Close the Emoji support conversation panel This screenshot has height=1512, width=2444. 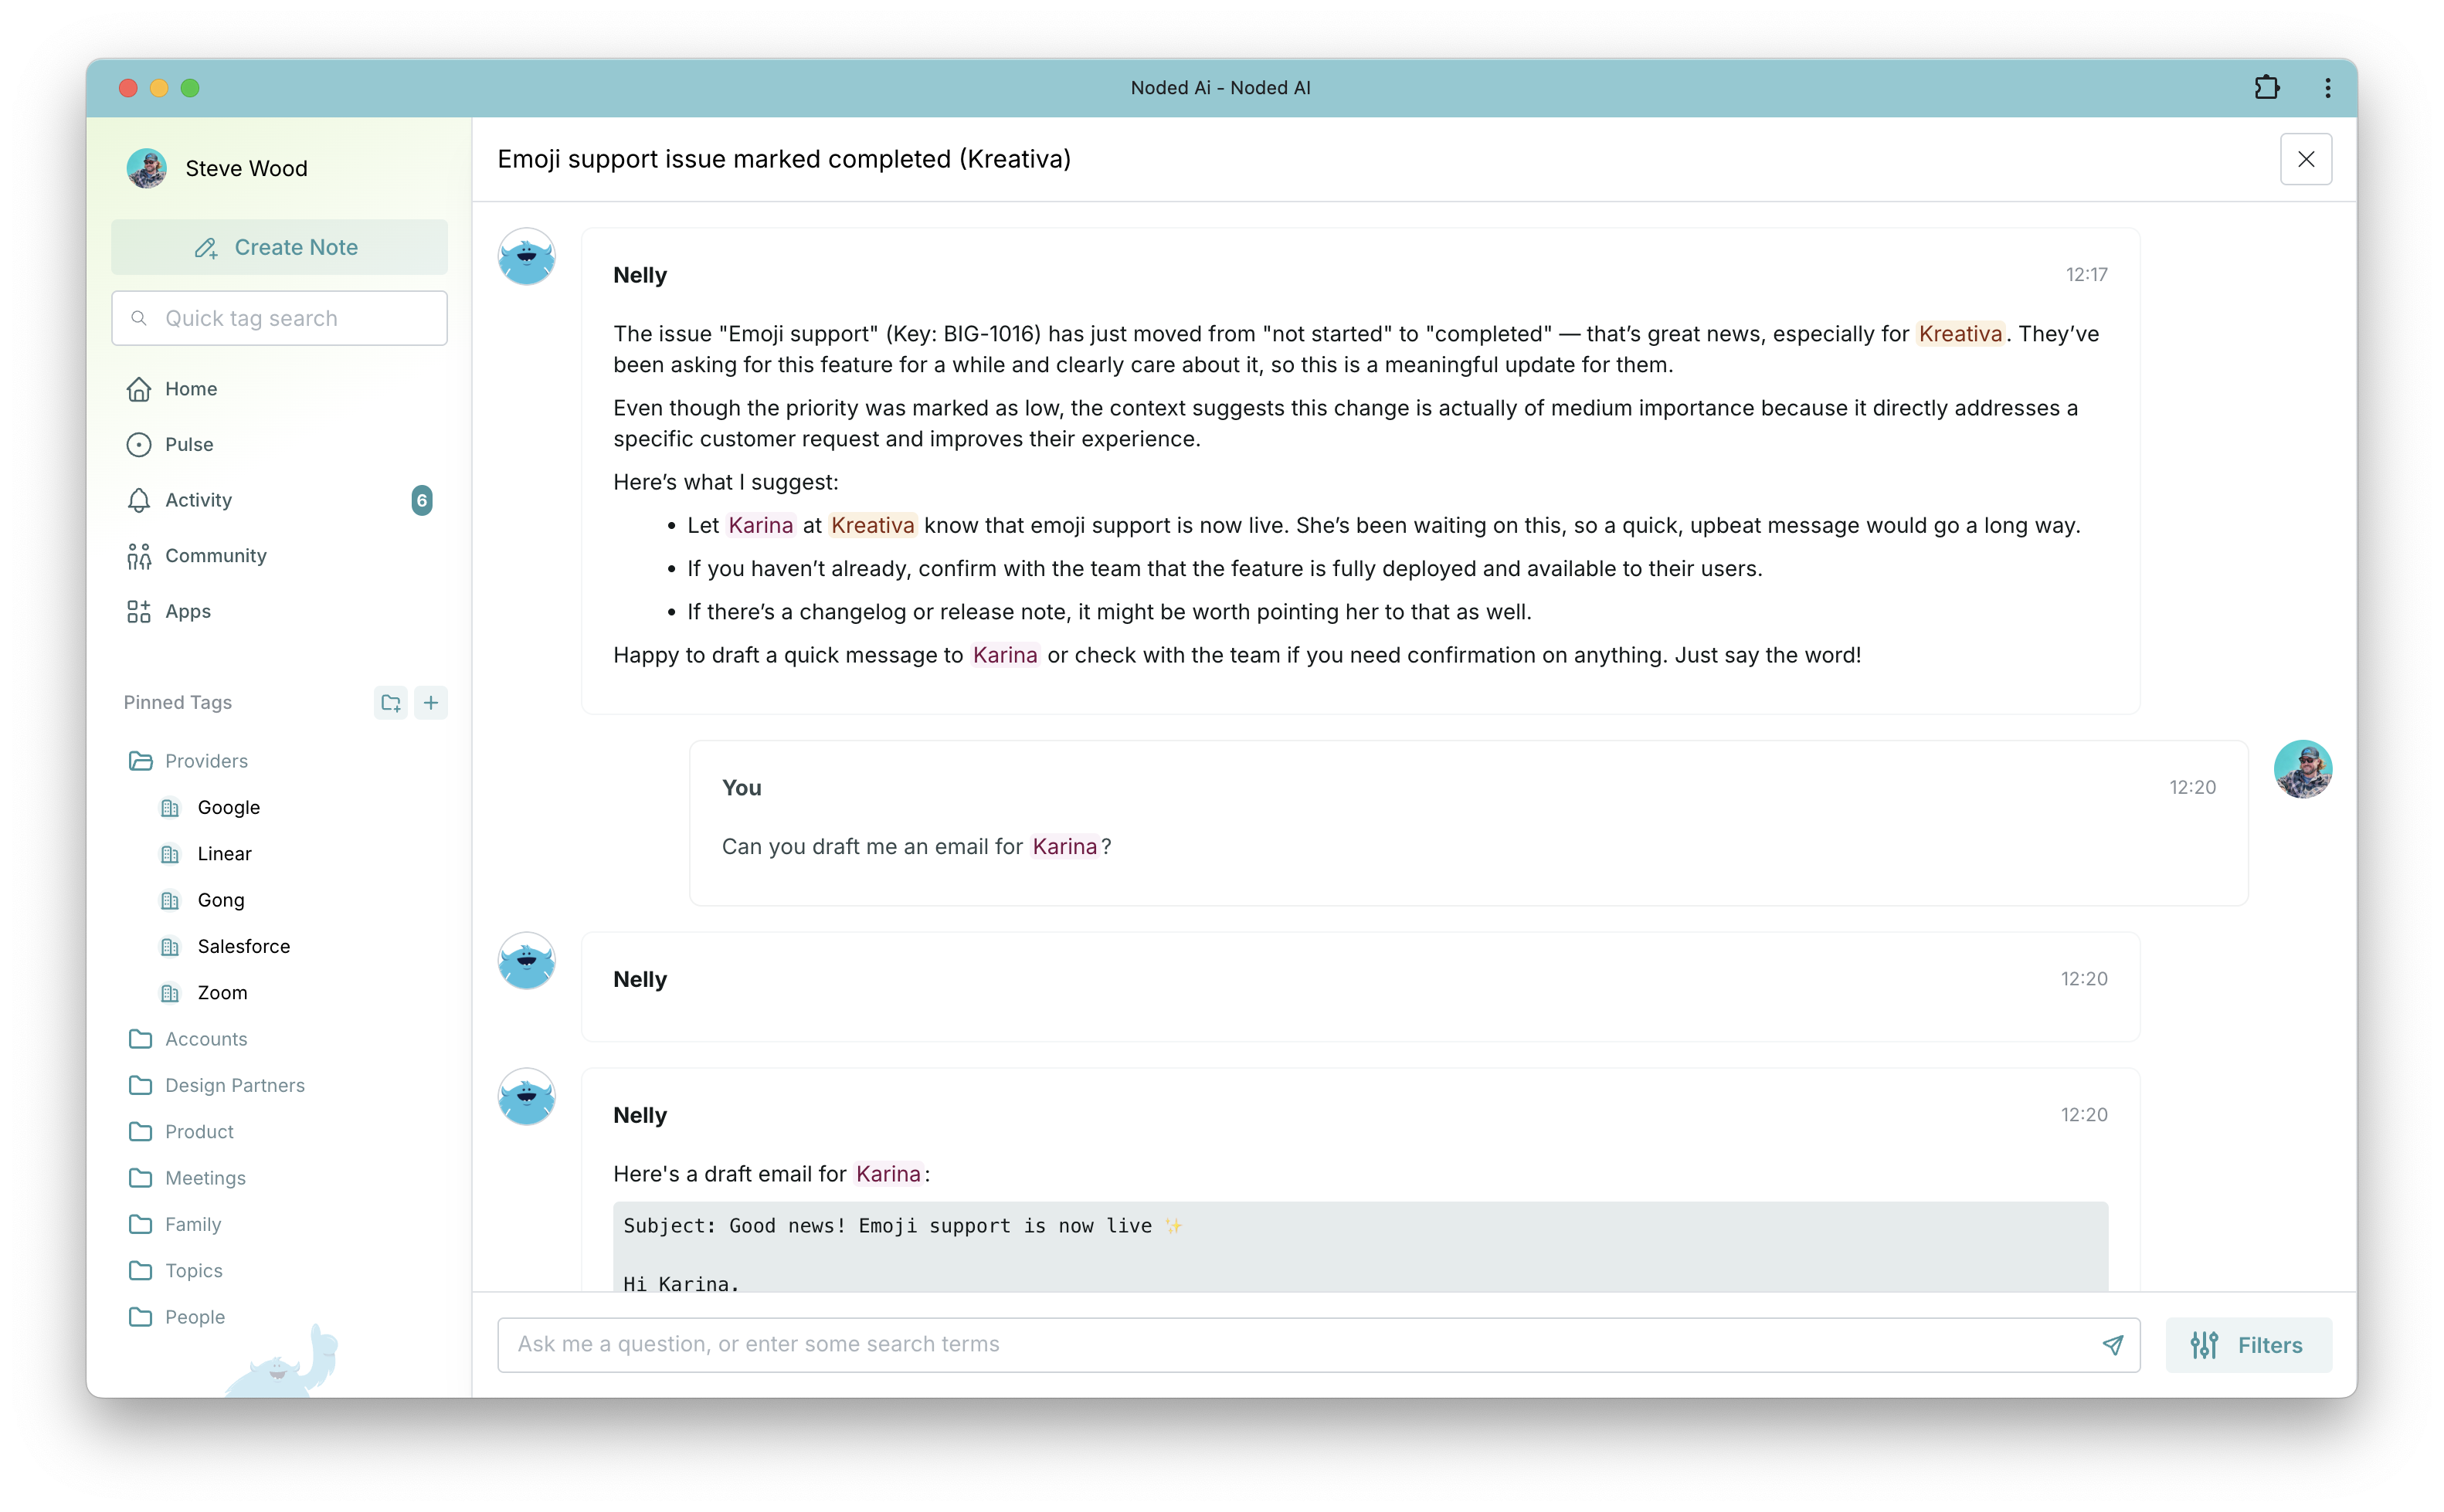click(2306, 159)
